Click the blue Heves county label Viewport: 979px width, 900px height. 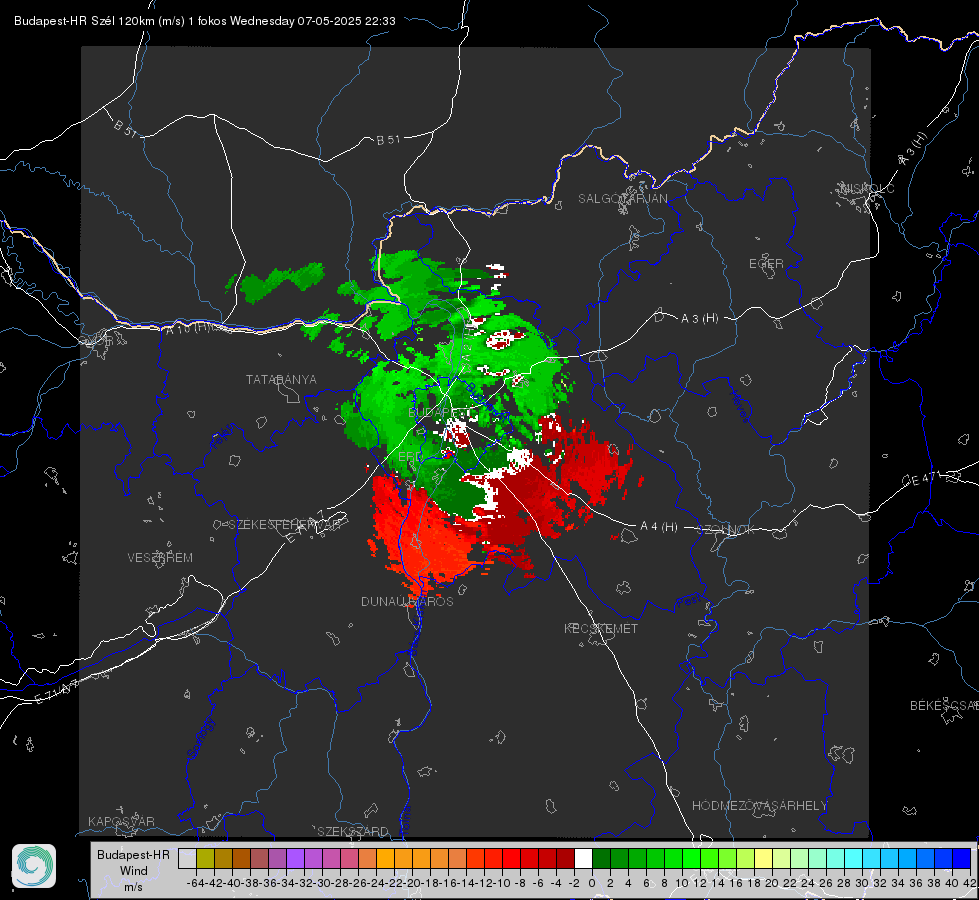pyautogui.click(x=739, y=407)
